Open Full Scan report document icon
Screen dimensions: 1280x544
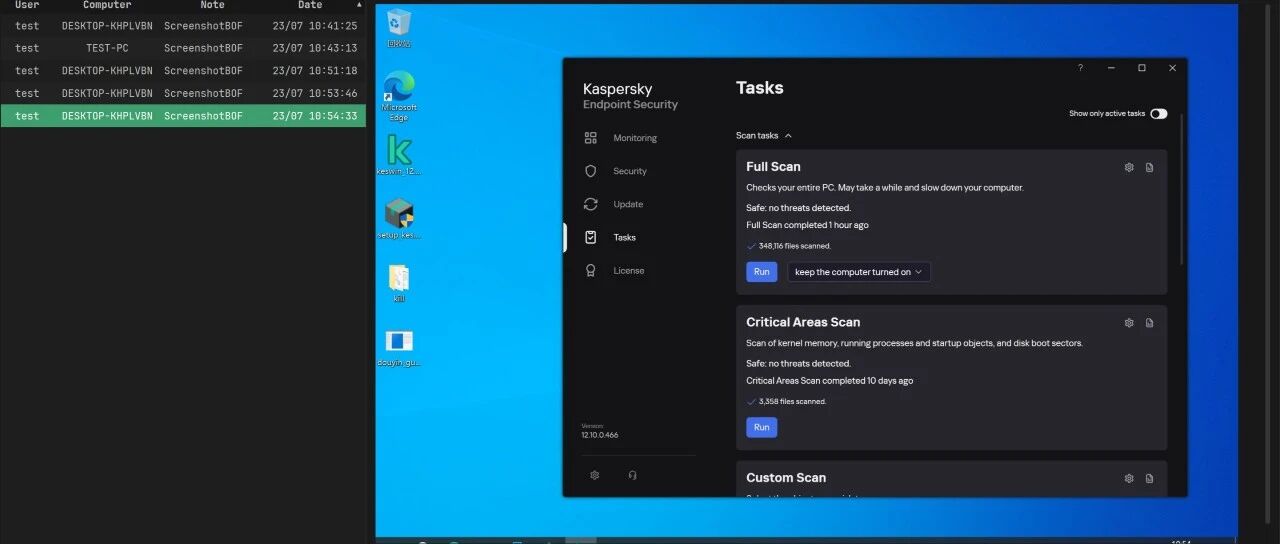(1149, 167)
